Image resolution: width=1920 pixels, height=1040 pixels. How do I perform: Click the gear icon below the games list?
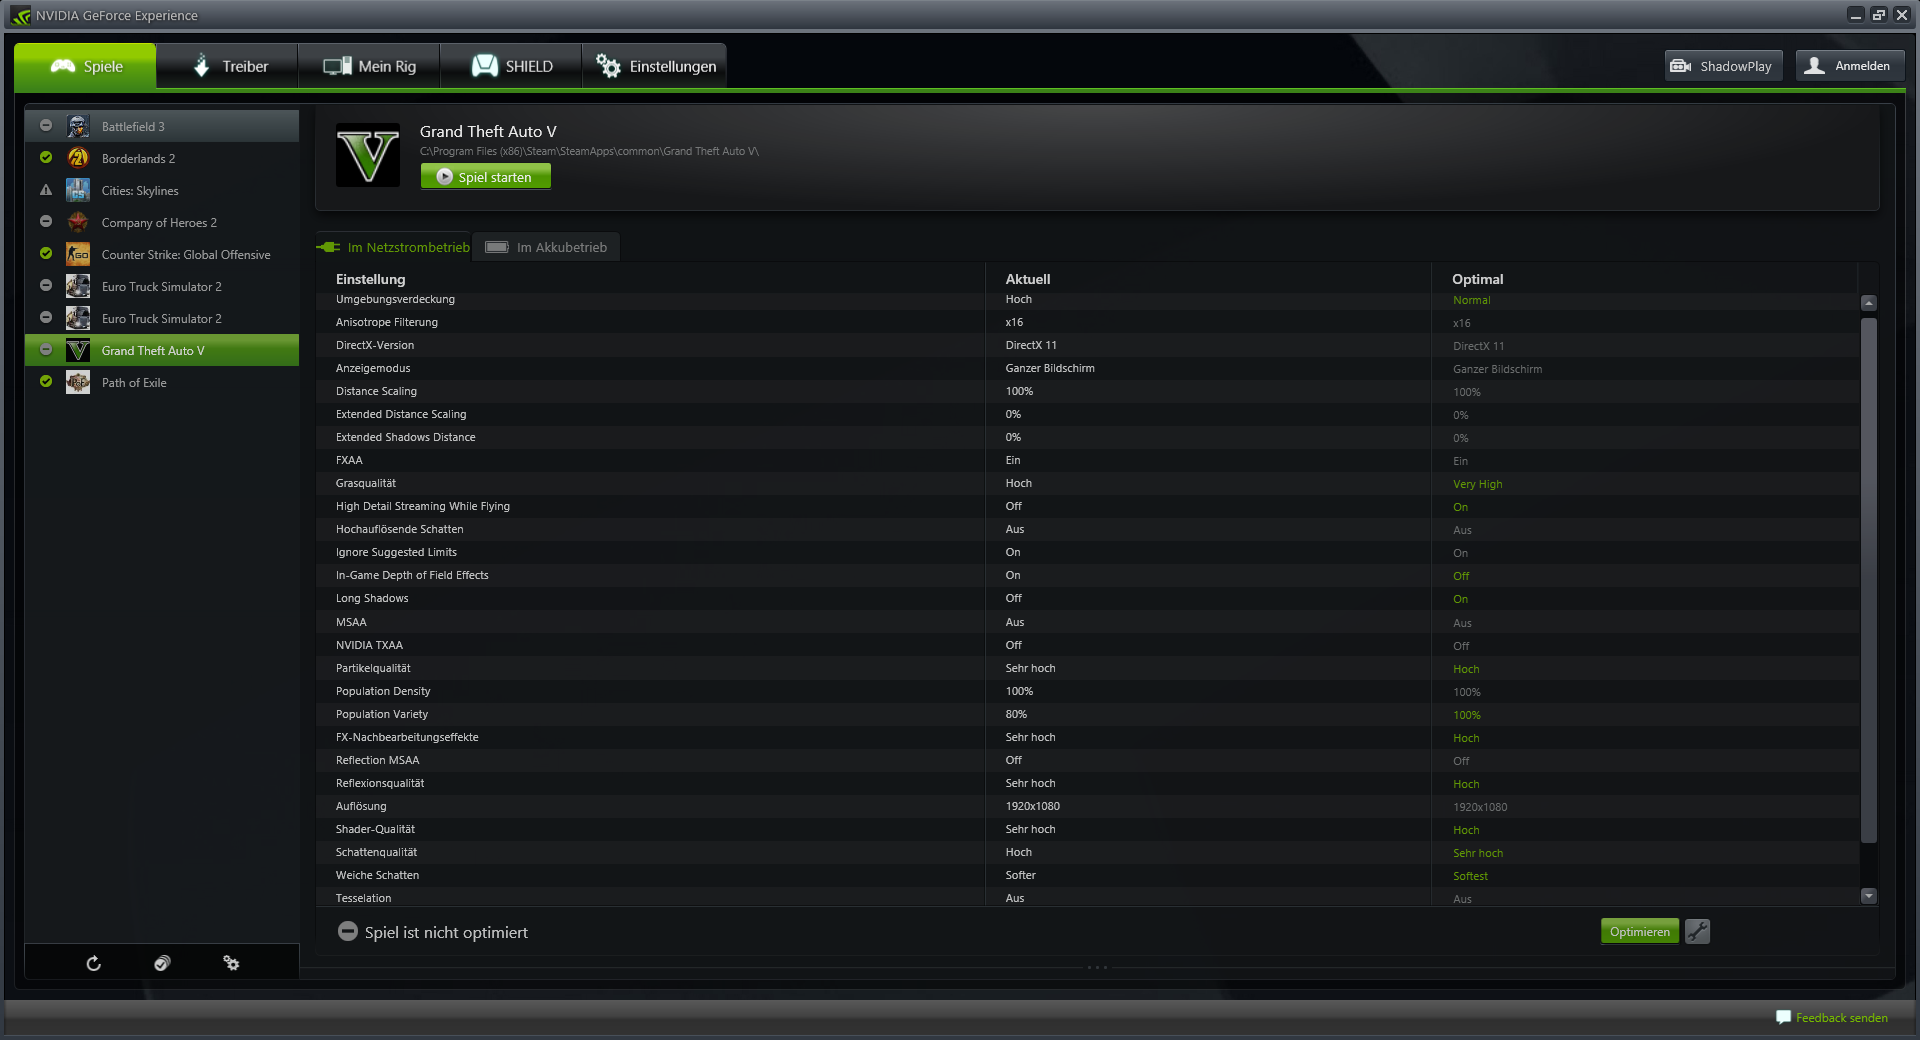(231, 963)
